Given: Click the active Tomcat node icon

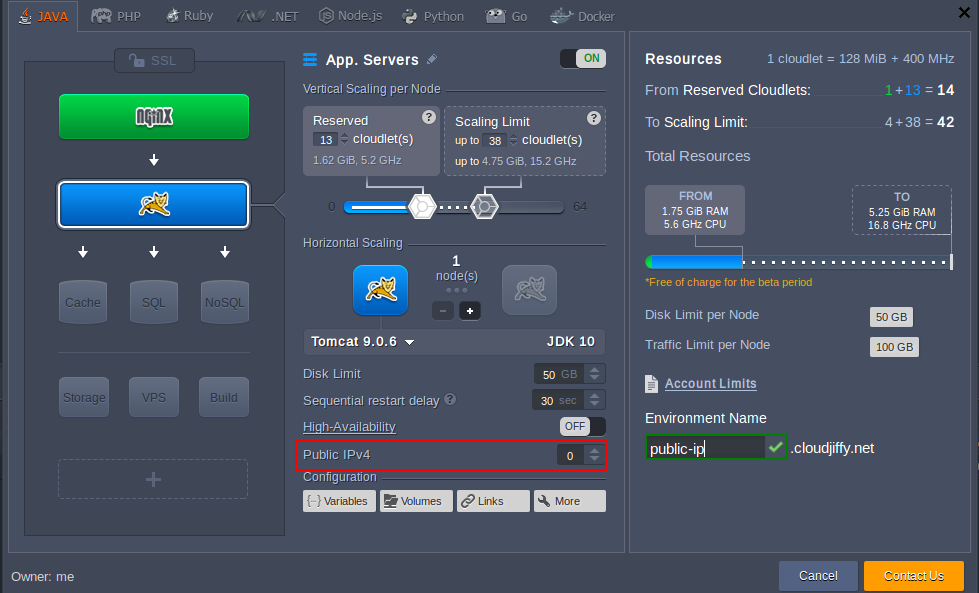Looking at the screenshot, I should pyautogui.click(x=380, y=290).
